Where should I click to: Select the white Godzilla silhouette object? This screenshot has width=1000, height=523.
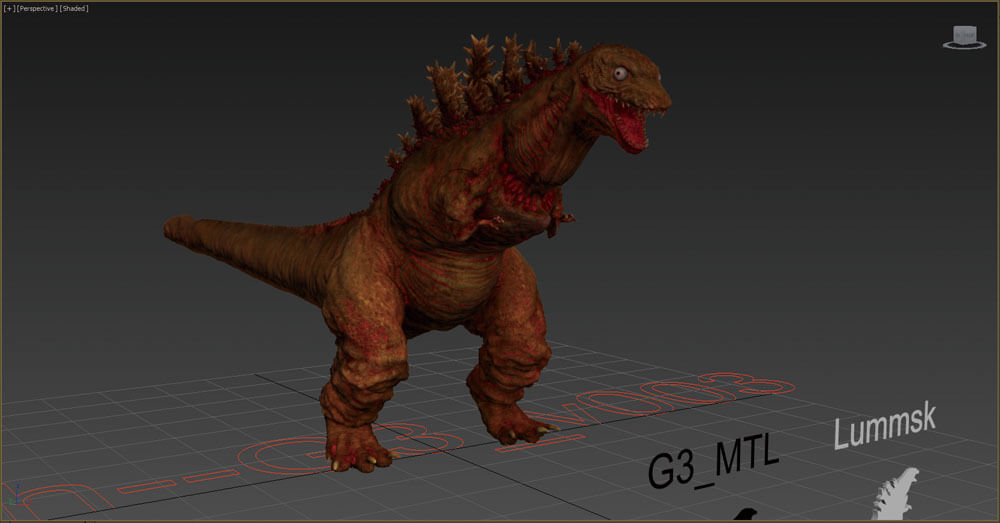tap(895, 494)
